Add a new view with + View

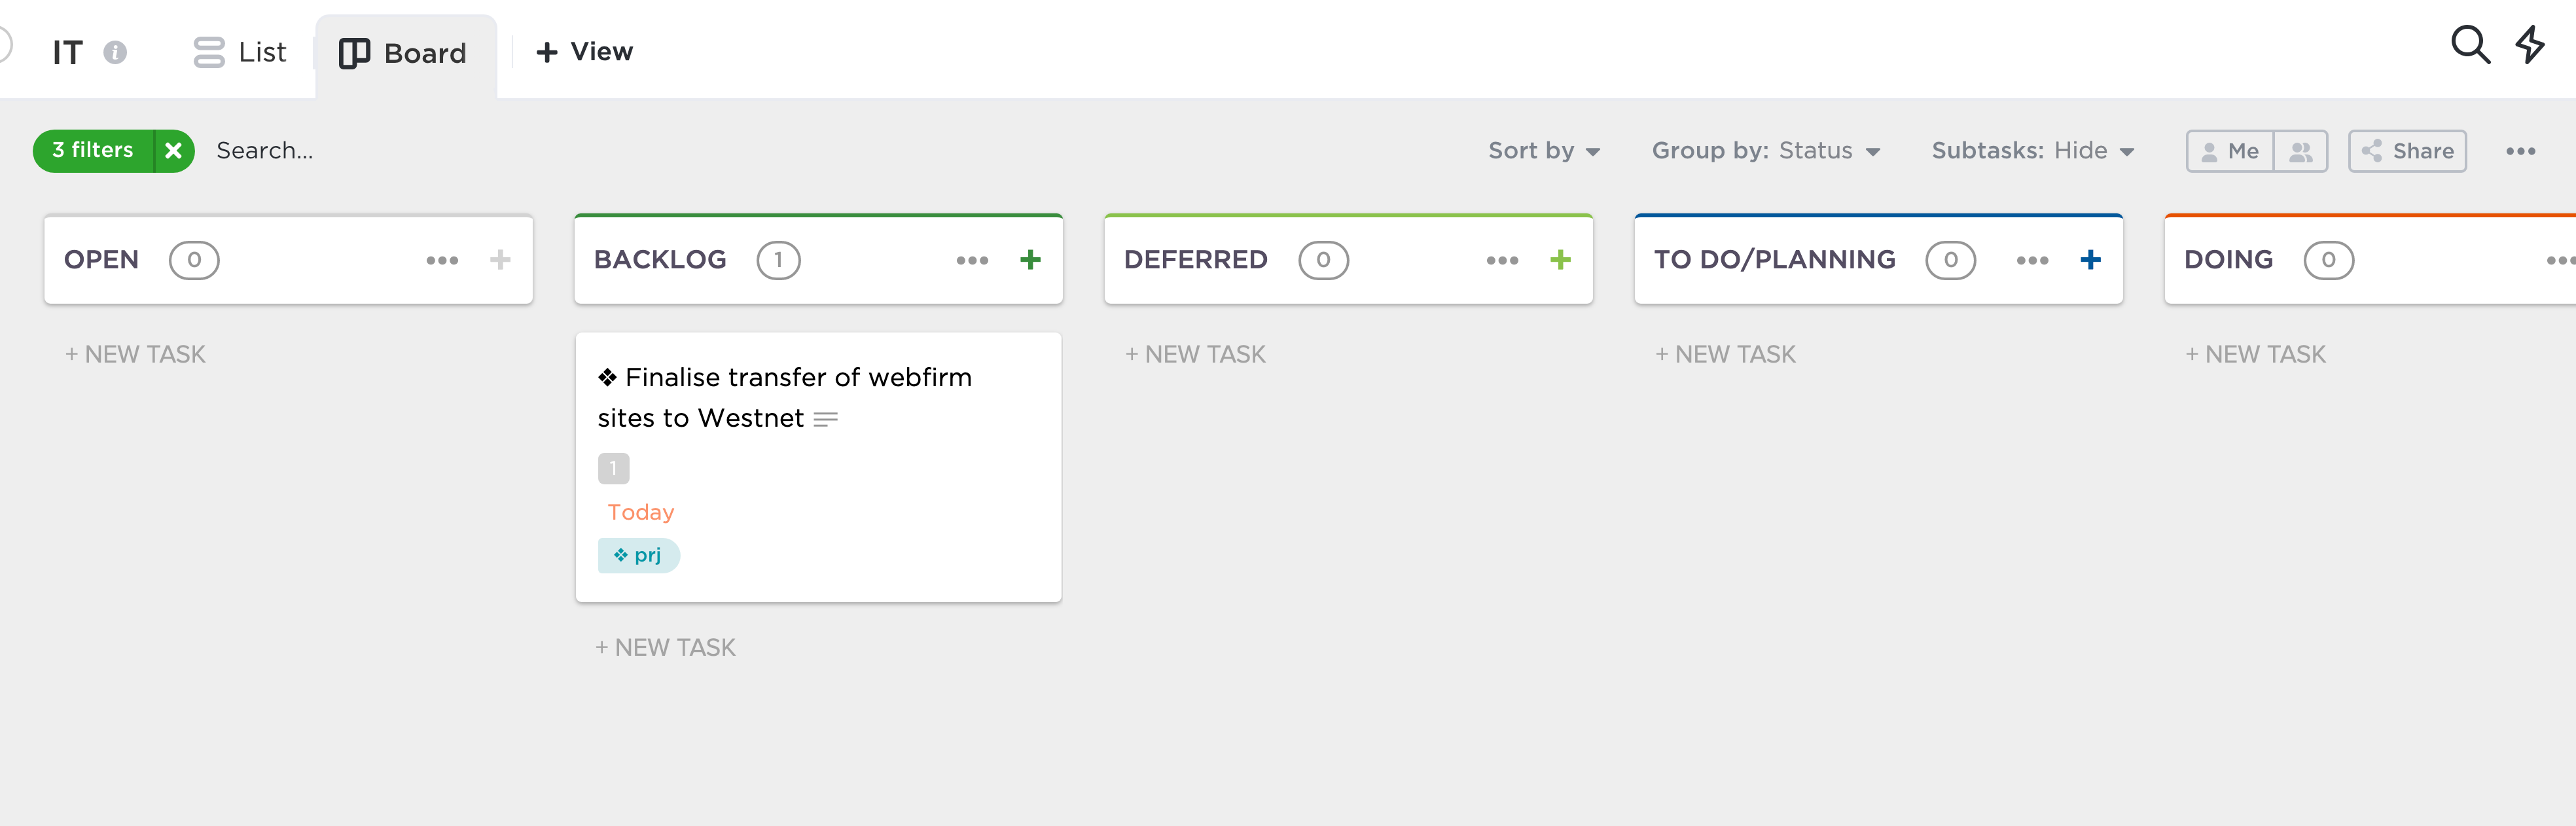[x=584, y=52]
